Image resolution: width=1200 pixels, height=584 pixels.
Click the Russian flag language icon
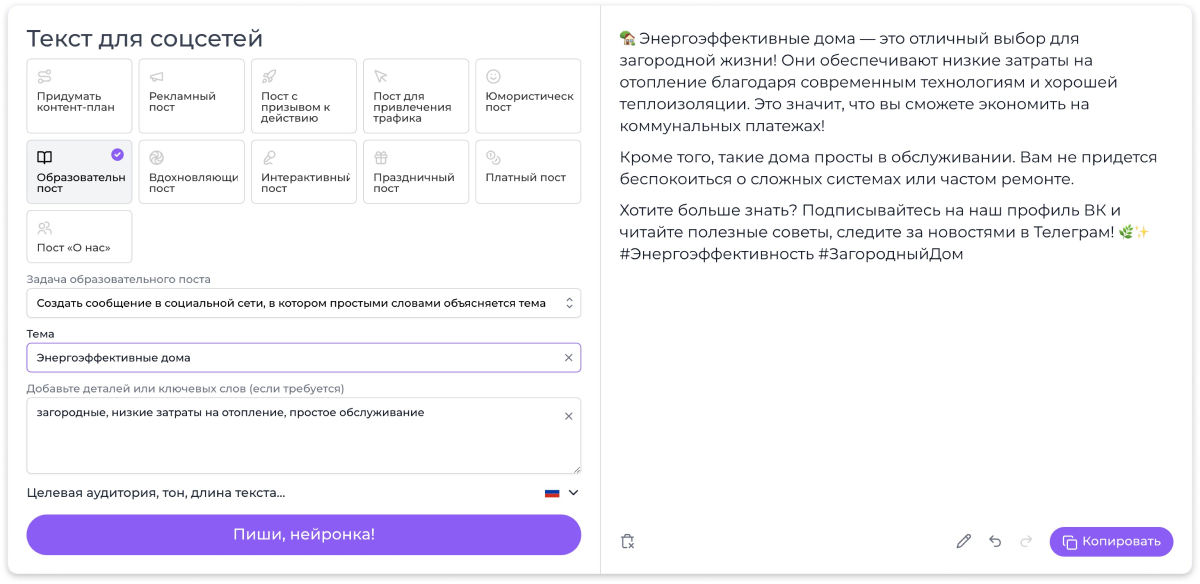(551, 493)
